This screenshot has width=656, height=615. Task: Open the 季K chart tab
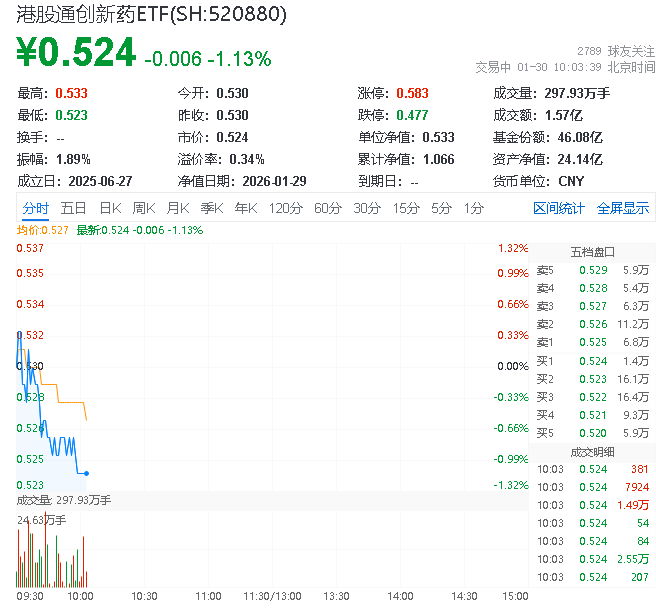click(x=211, y=208)
